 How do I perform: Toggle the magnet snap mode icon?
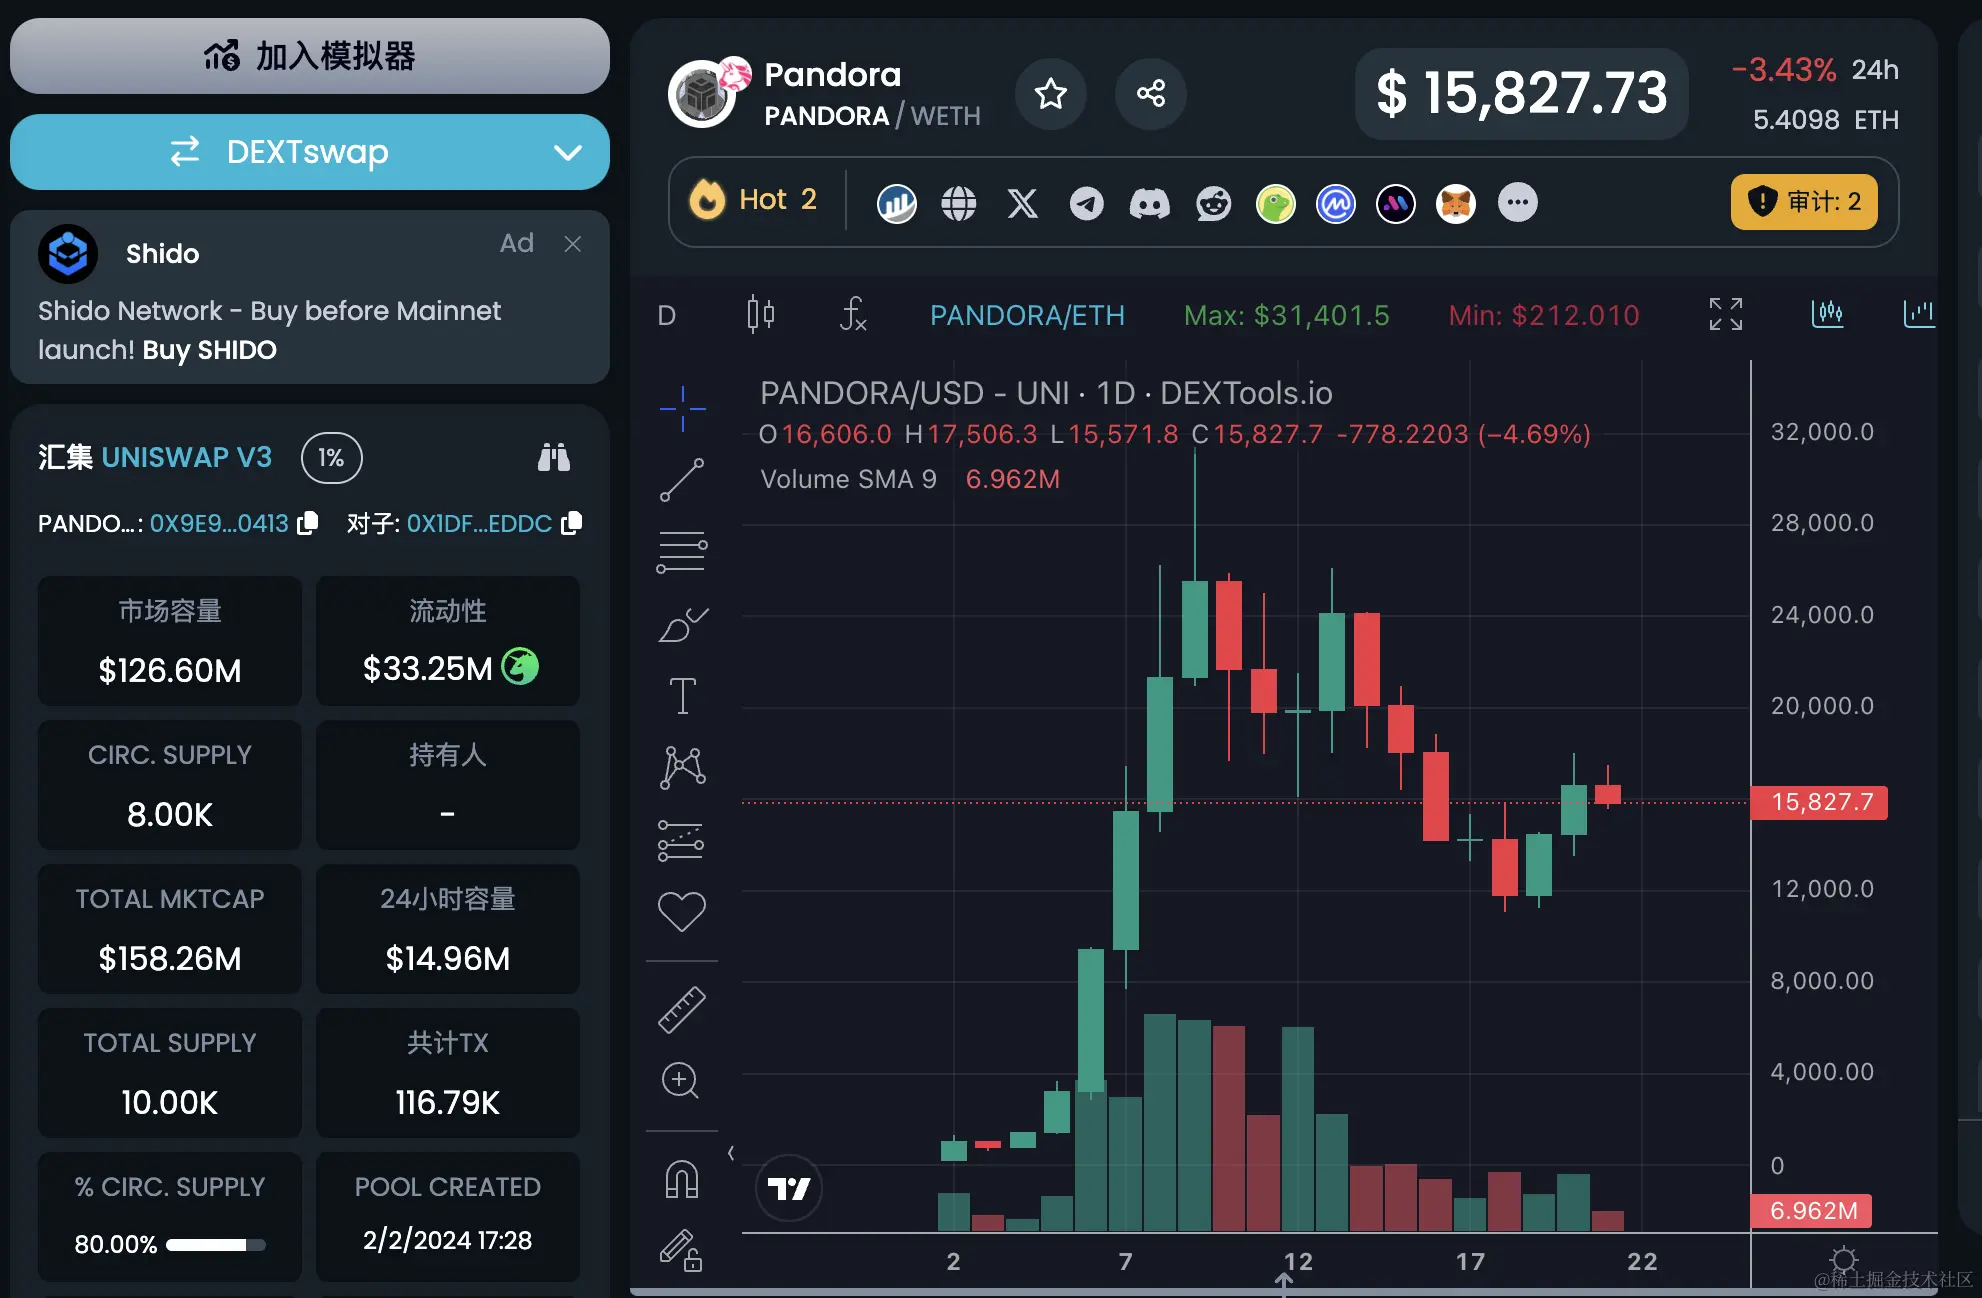682,1179
